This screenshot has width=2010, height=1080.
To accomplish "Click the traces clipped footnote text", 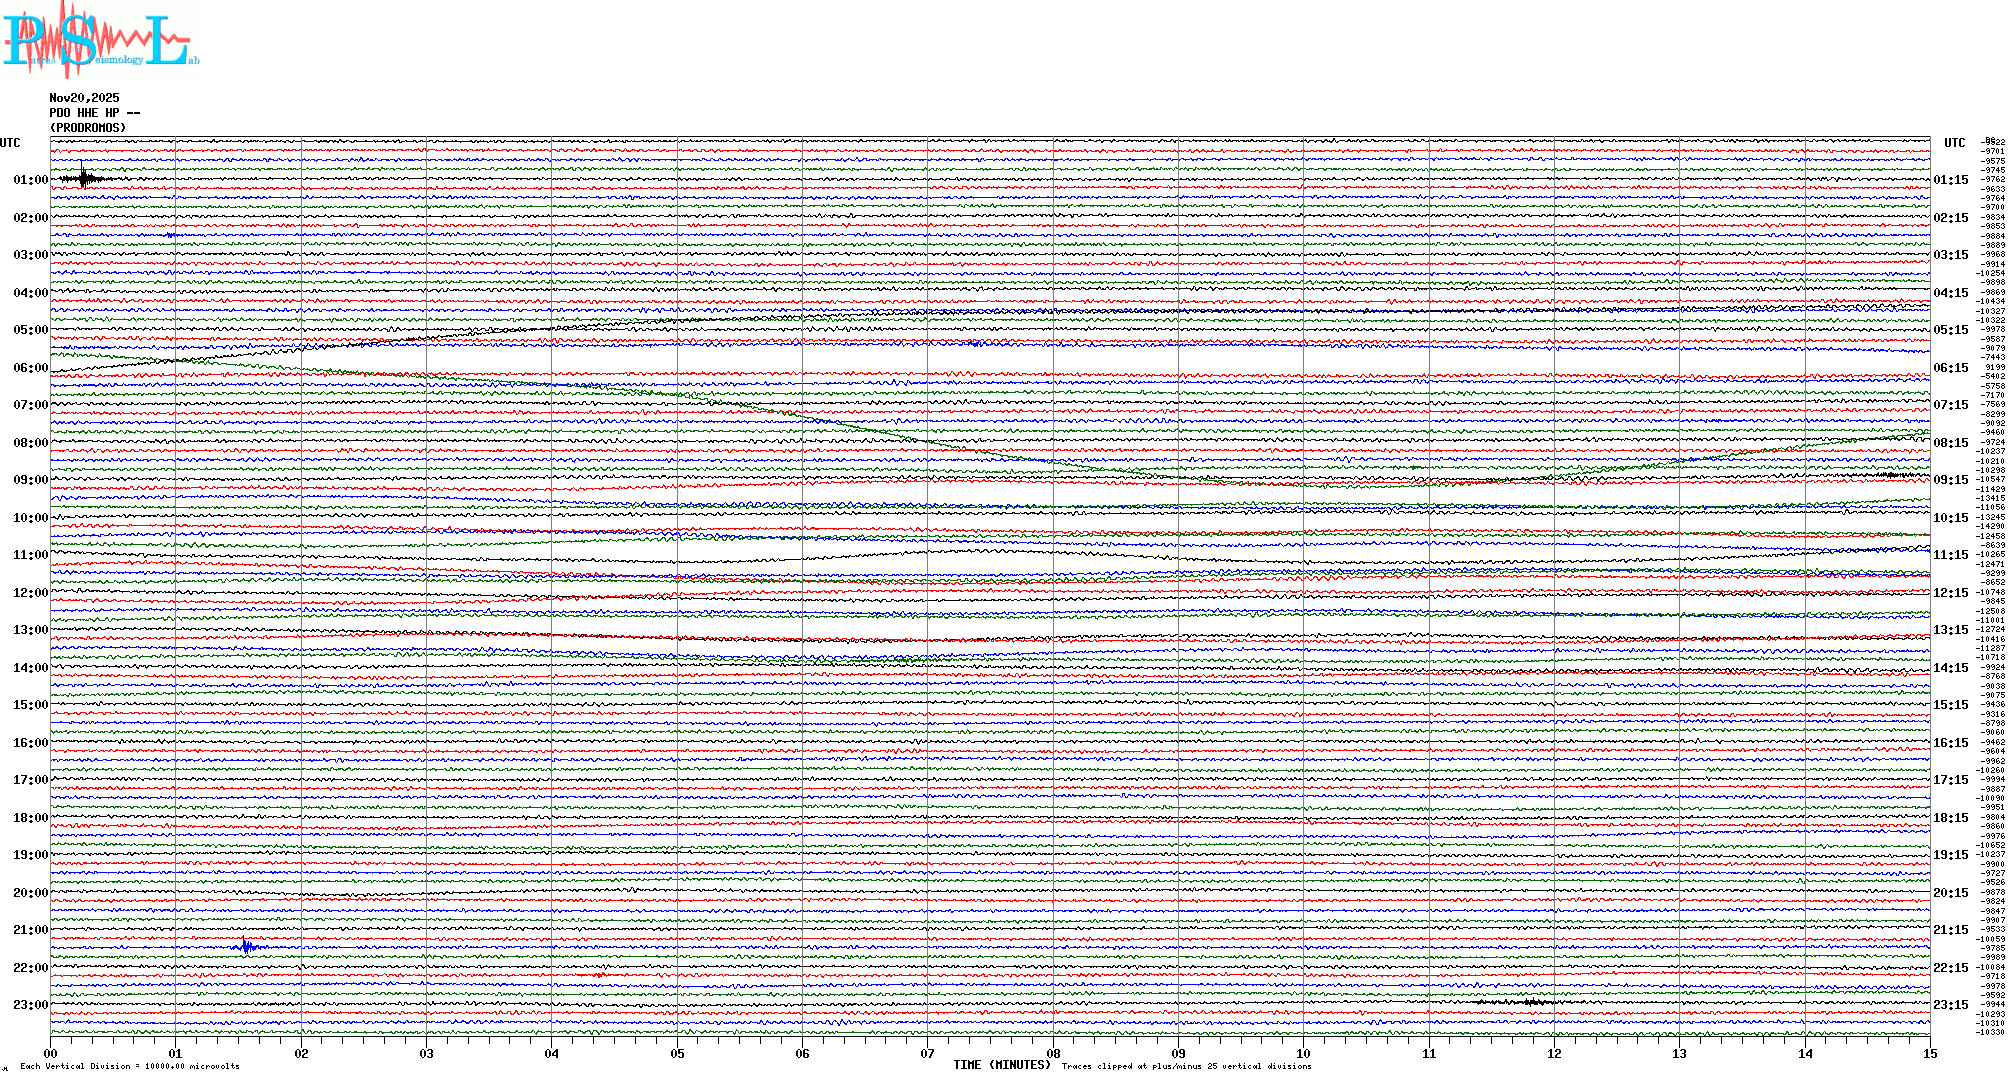I will tap(1186, 1066).
